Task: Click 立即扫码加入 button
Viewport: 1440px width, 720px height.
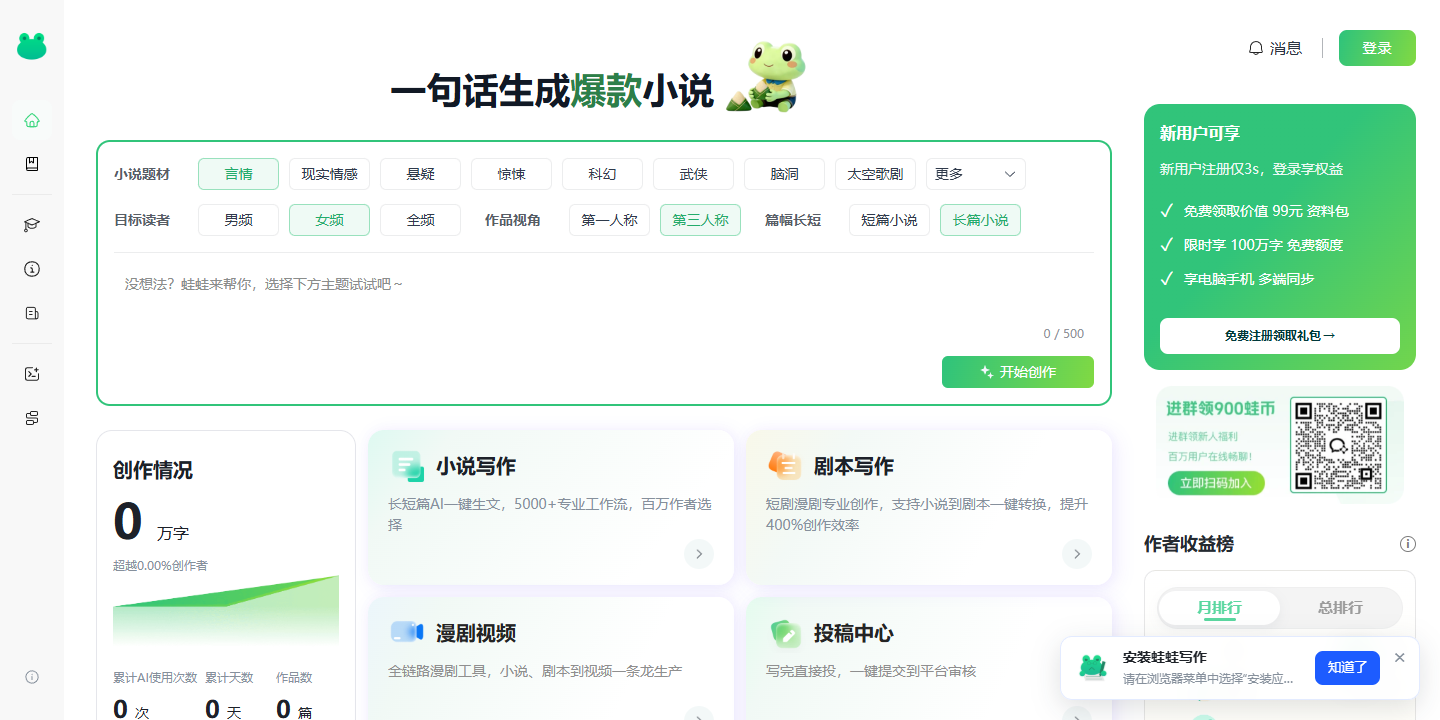Action: tap(1216, 483)
